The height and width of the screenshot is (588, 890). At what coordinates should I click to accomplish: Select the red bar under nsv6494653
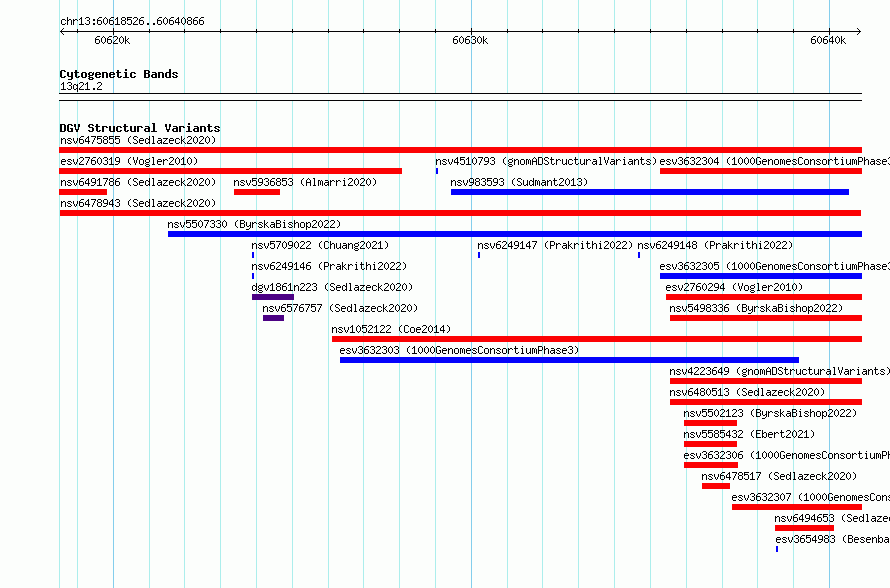(804, 528)
